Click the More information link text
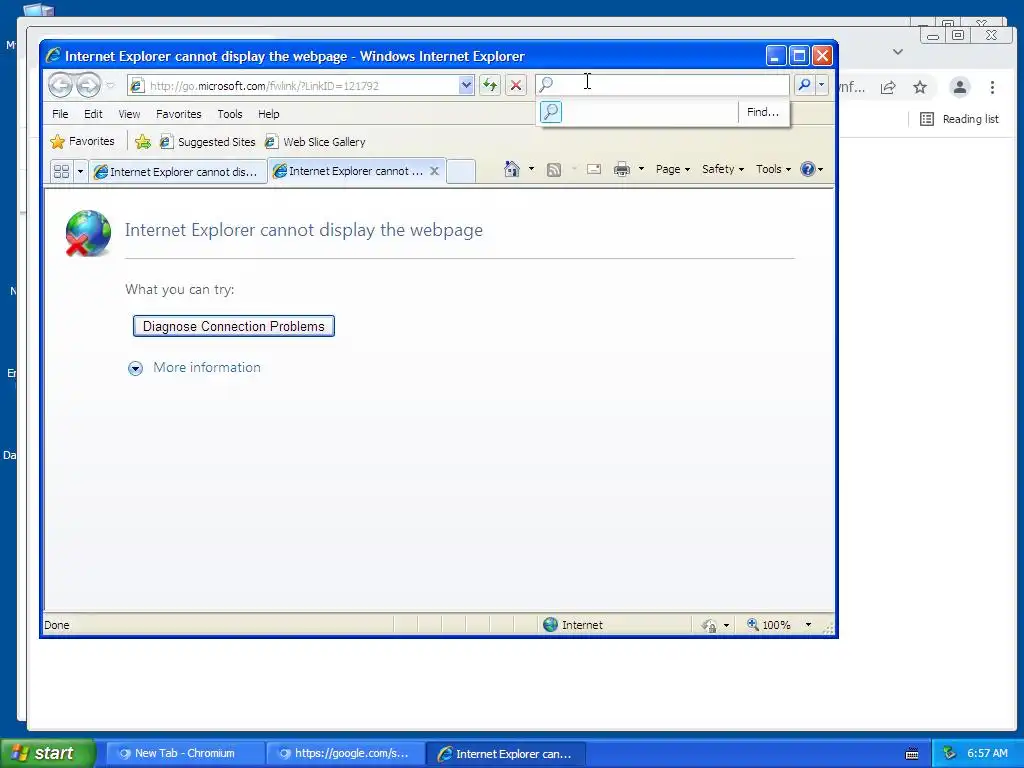The width and height of the screenshot is (1024, 768). coord(207,368)
